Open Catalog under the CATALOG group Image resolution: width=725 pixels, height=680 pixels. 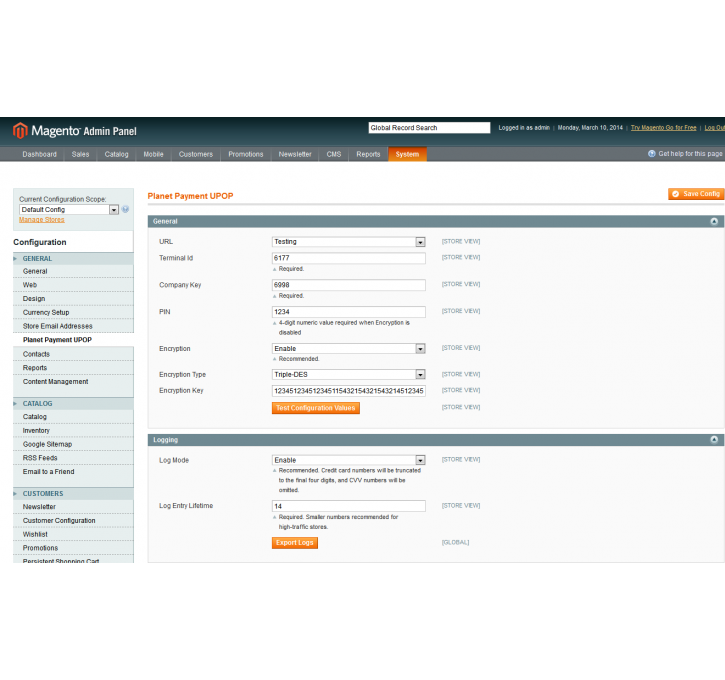[x=73, y=417]
